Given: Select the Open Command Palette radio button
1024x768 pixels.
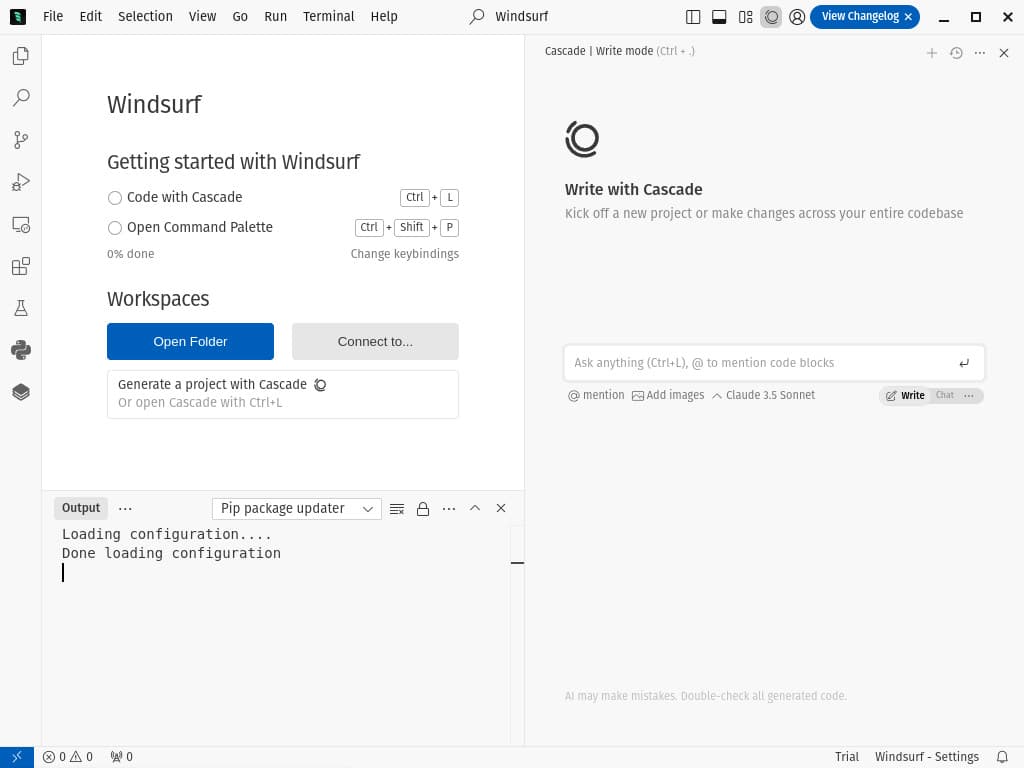Looking at the screenshot, I should 115,227.
